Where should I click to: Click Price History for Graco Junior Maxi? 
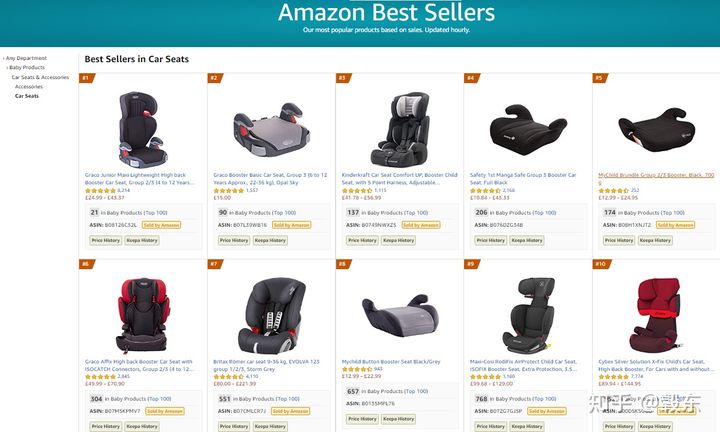(106, 240)
